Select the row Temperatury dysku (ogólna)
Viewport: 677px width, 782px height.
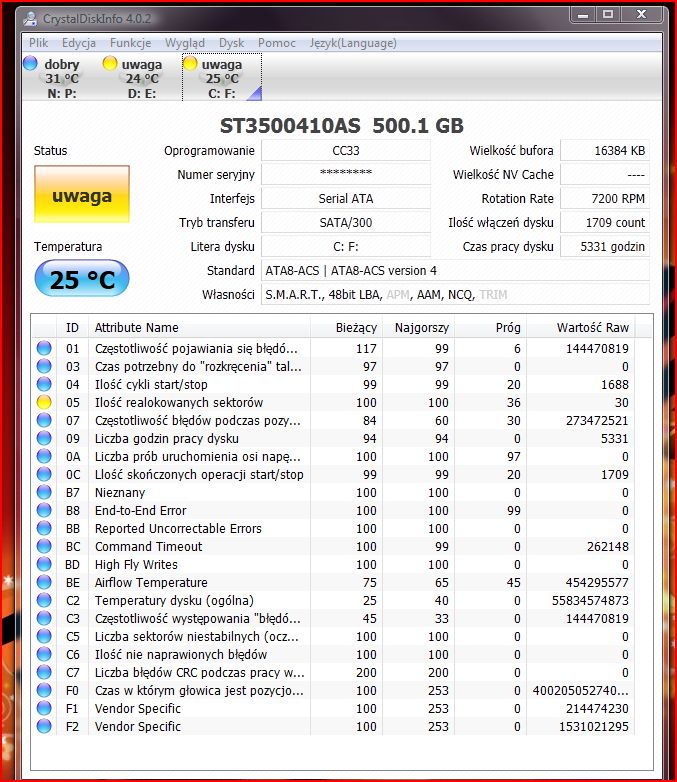(x=333, y=600)
